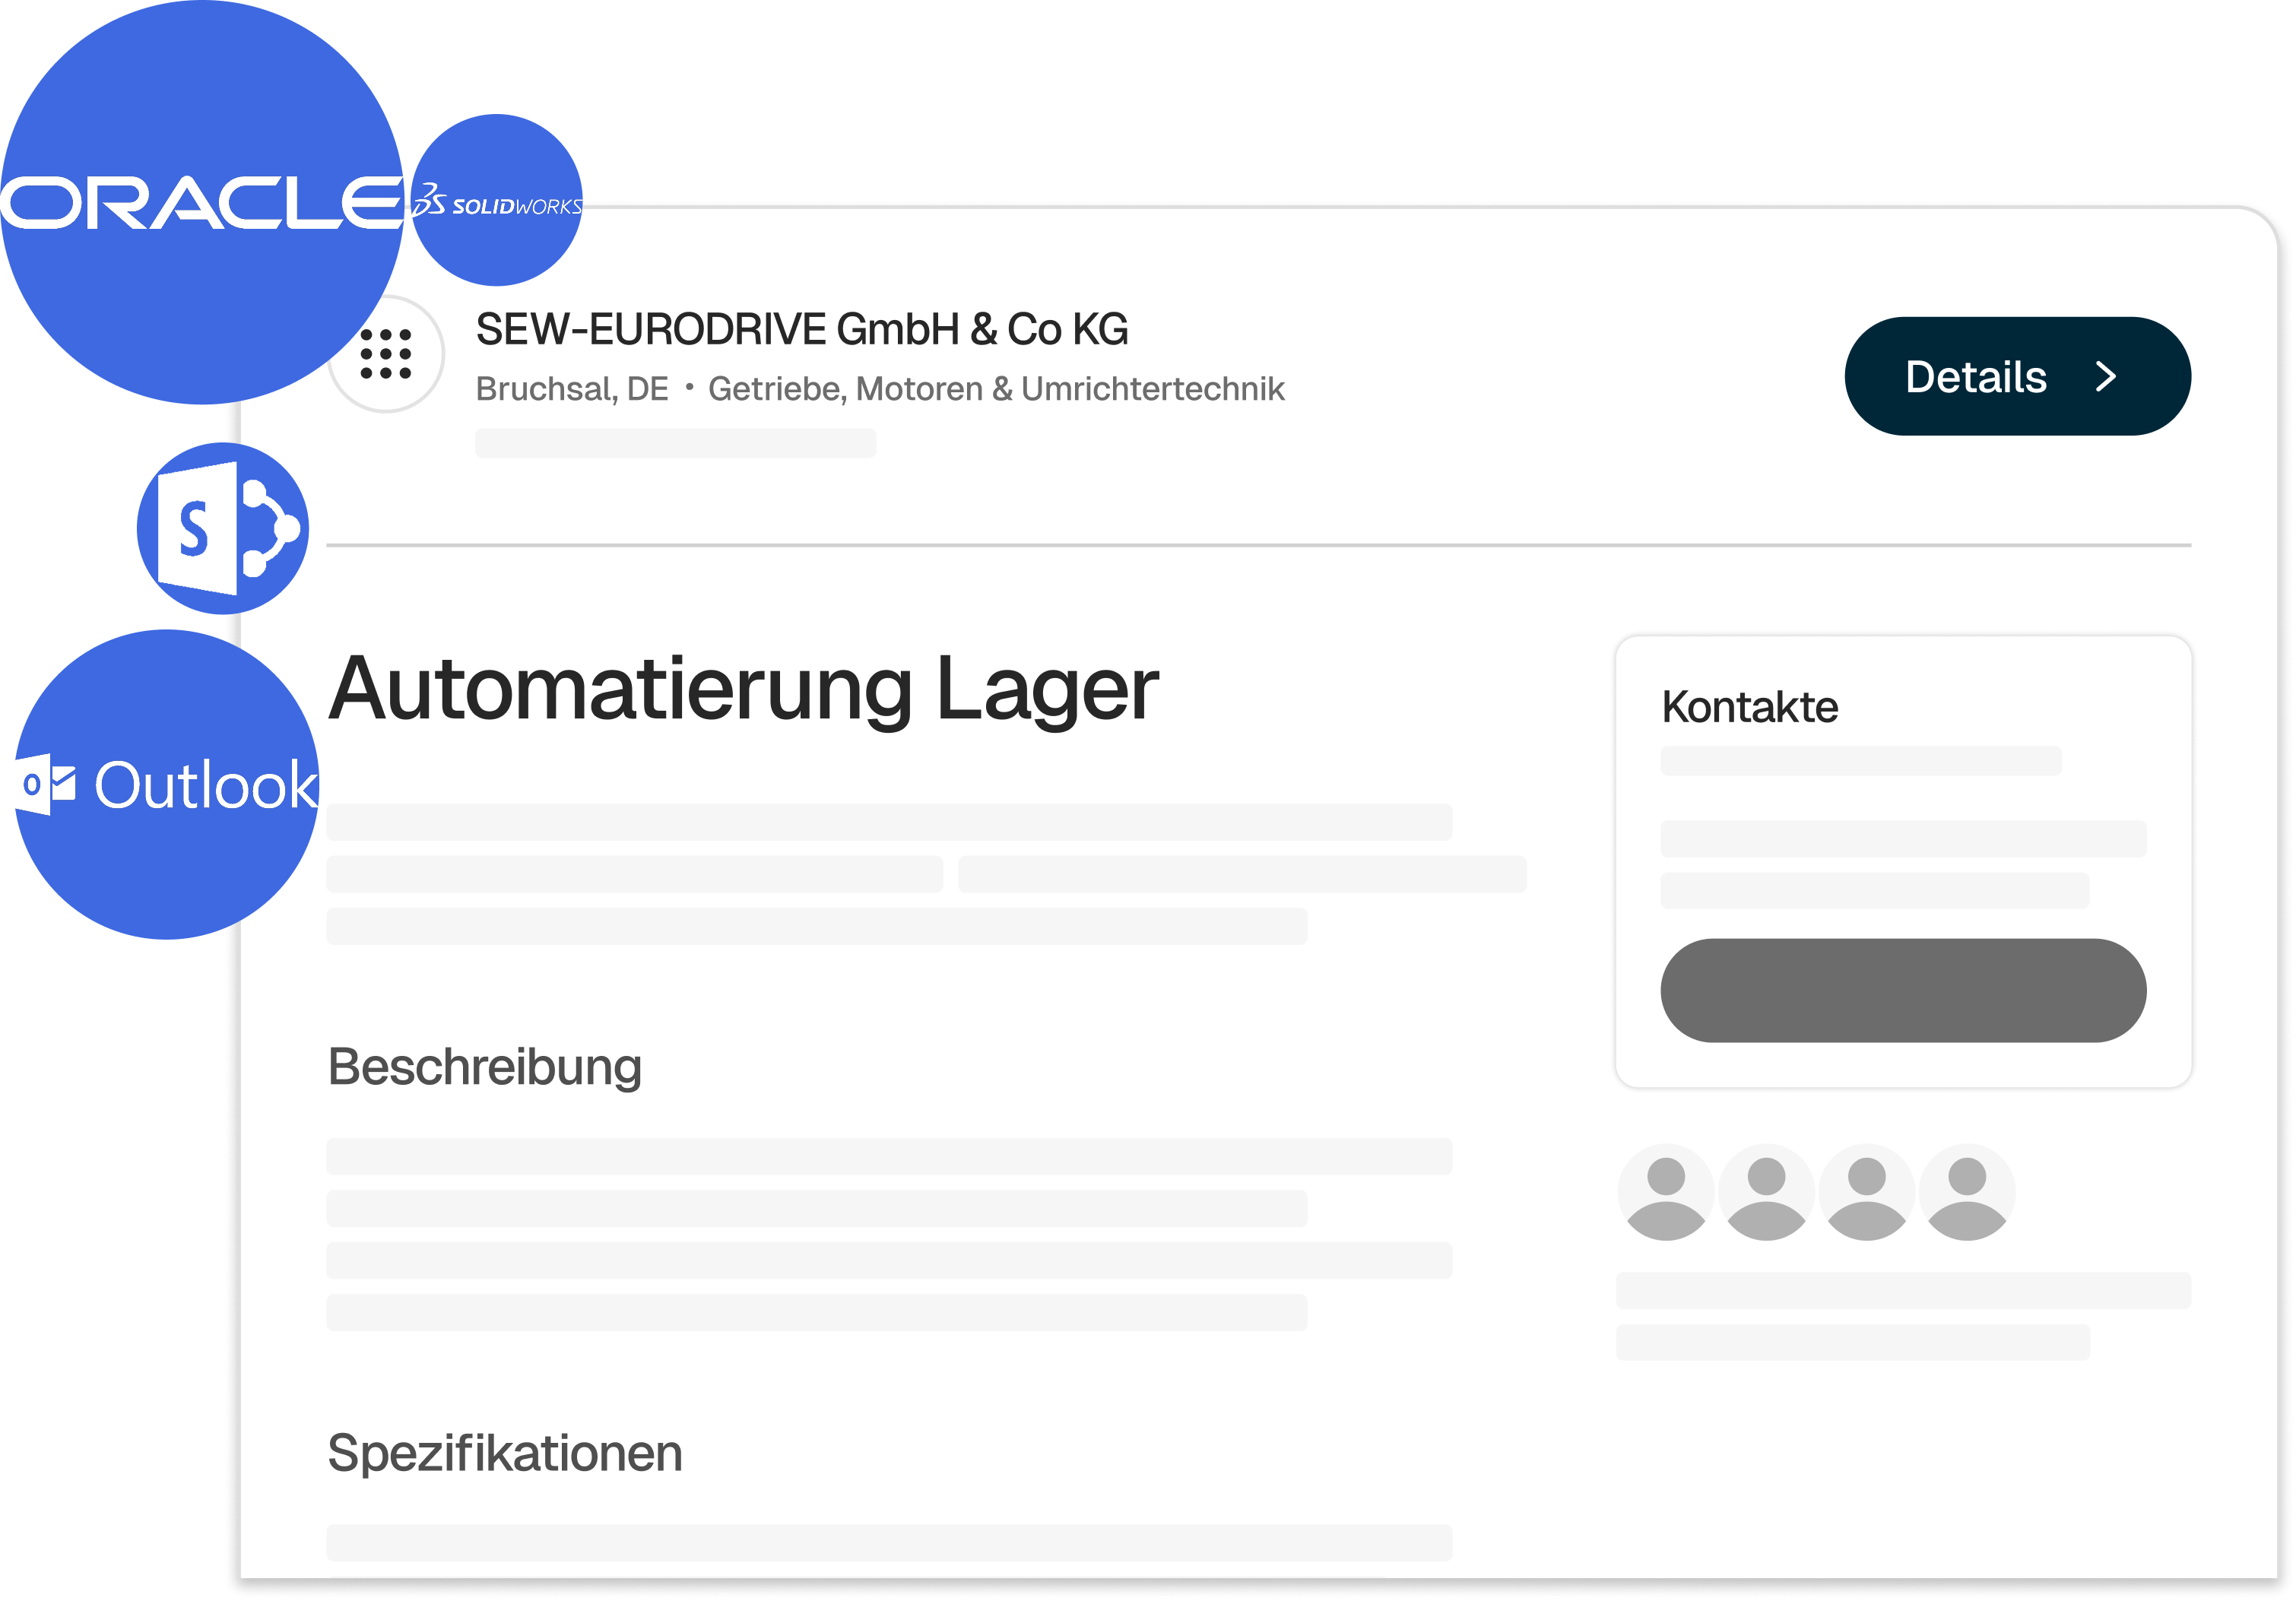This screenshot has height=1601, width=2296.
Task: Click the Outlook logo bubble
Action: click(x=166, y=785)
